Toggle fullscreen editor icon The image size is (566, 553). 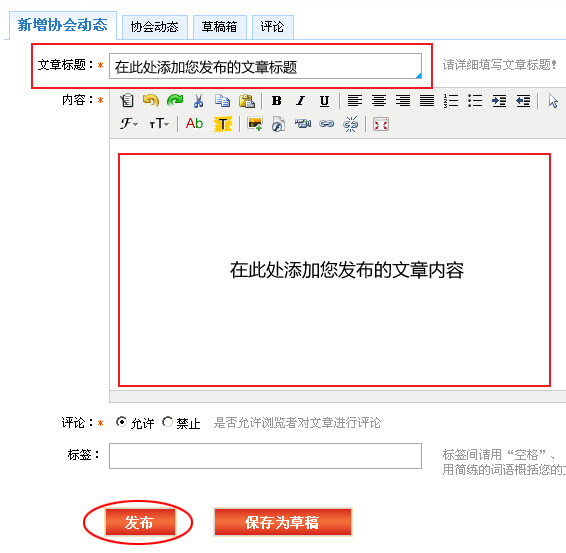pyautogui.click(x=380, y=124)
